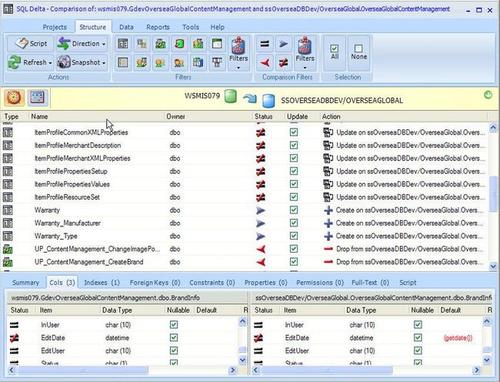
Task: Select the table icon for Warranty_Type row
Action: pos(8,236)
